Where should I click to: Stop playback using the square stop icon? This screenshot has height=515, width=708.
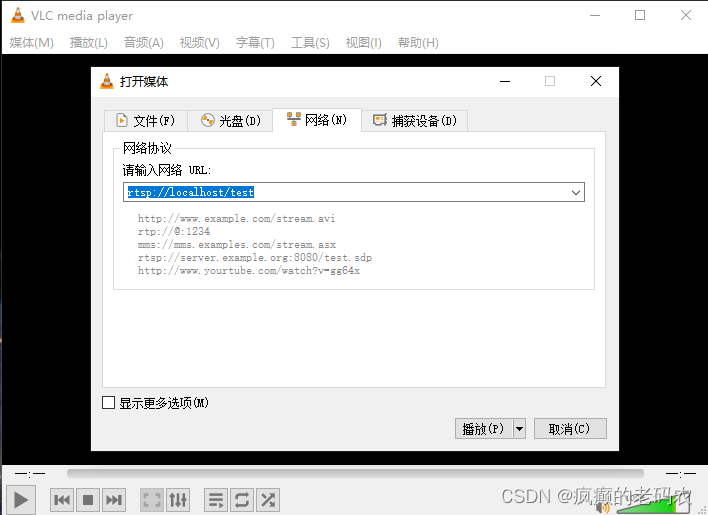[88, 500]
